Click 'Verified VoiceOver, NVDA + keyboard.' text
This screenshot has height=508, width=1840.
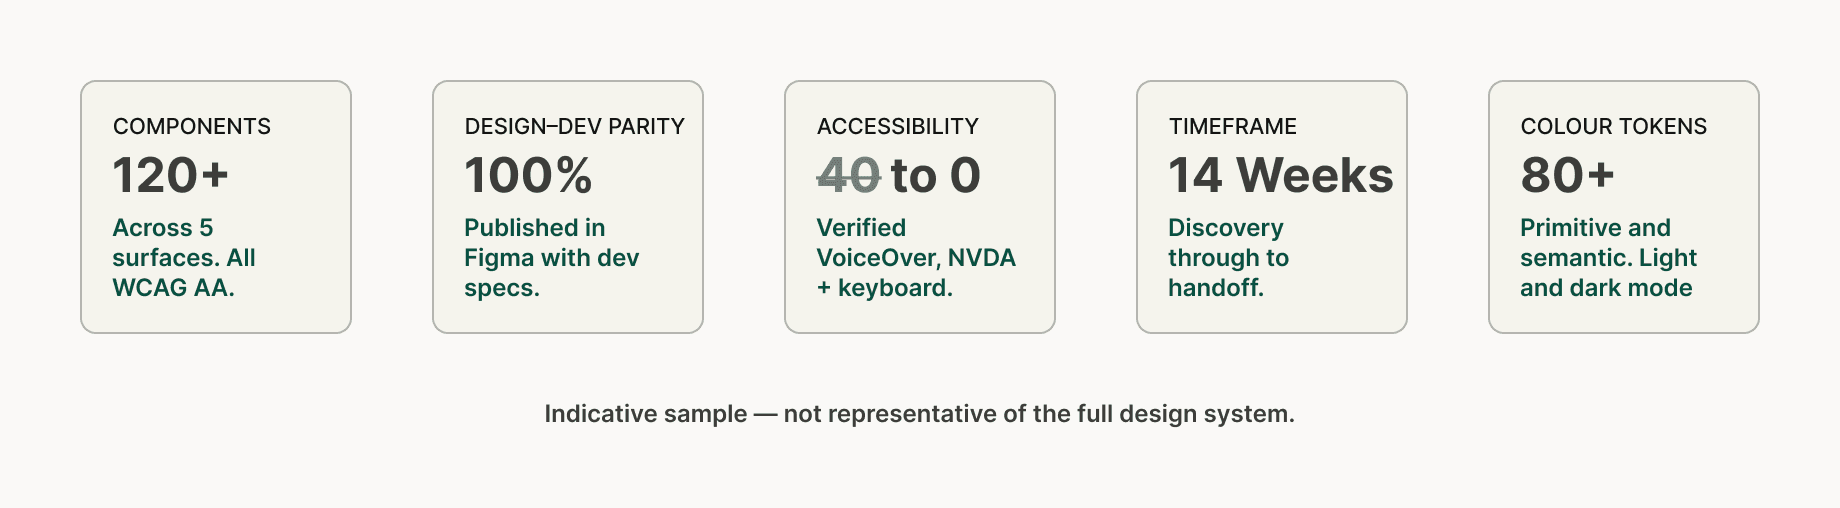click(x=916, y=258)
